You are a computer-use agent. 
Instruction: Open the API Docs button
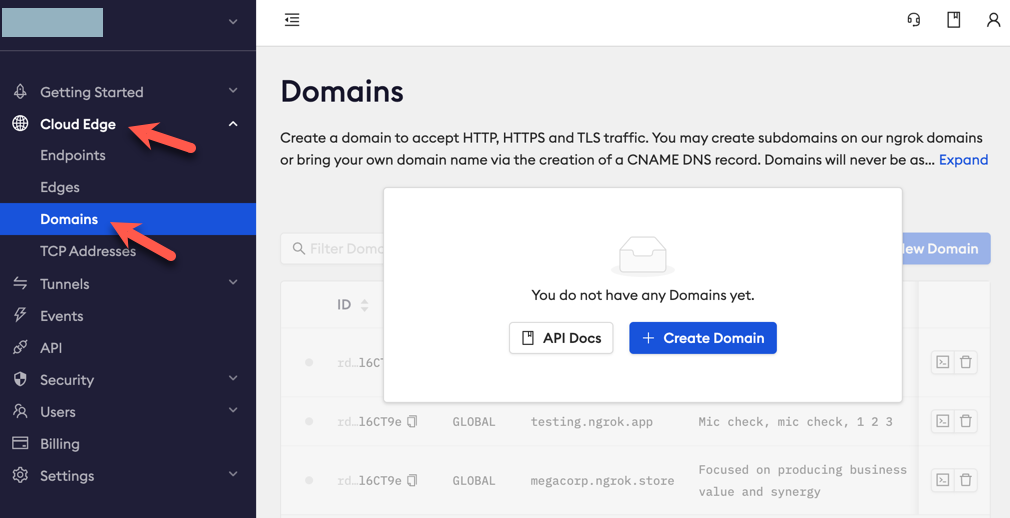point(561,338)
